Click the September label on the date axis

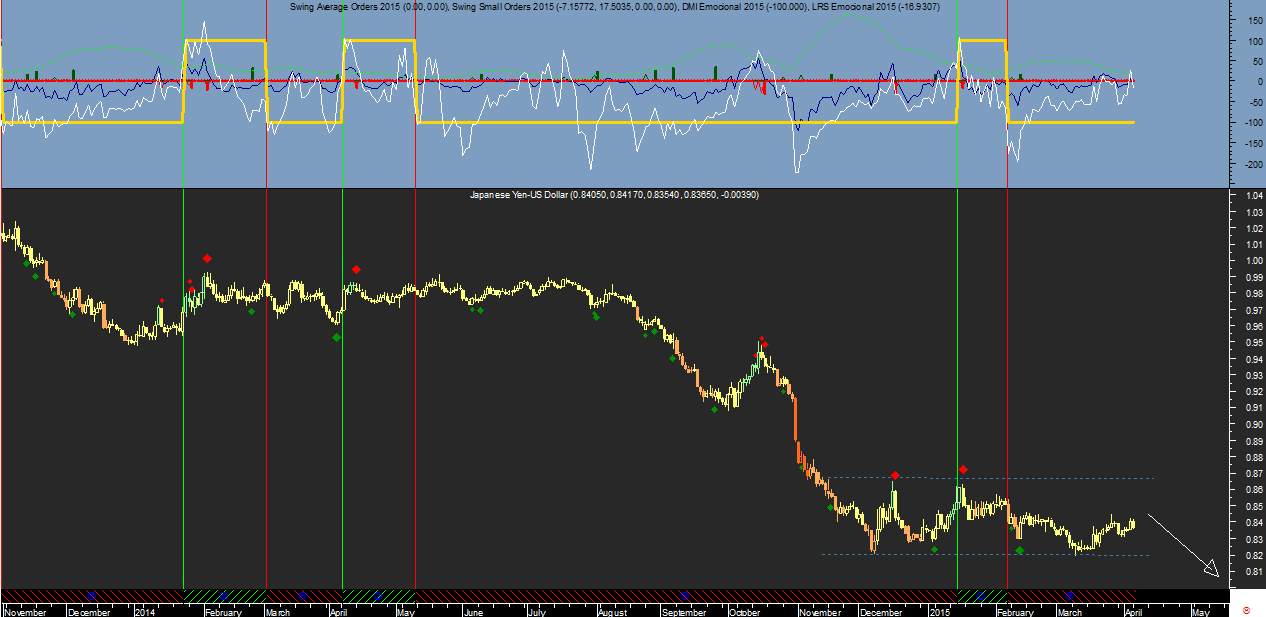pyautogui.click(x=684, y=611)
